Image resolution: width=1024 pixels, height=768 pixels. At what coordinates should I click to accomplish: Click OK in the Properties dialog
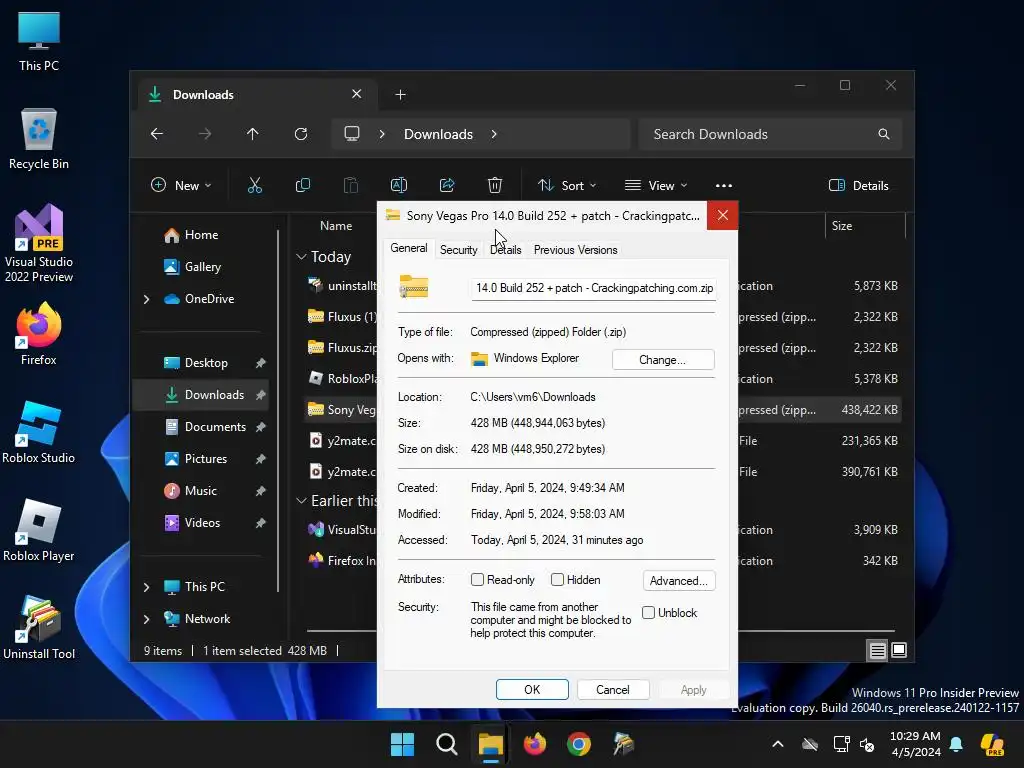pos(532,690)
